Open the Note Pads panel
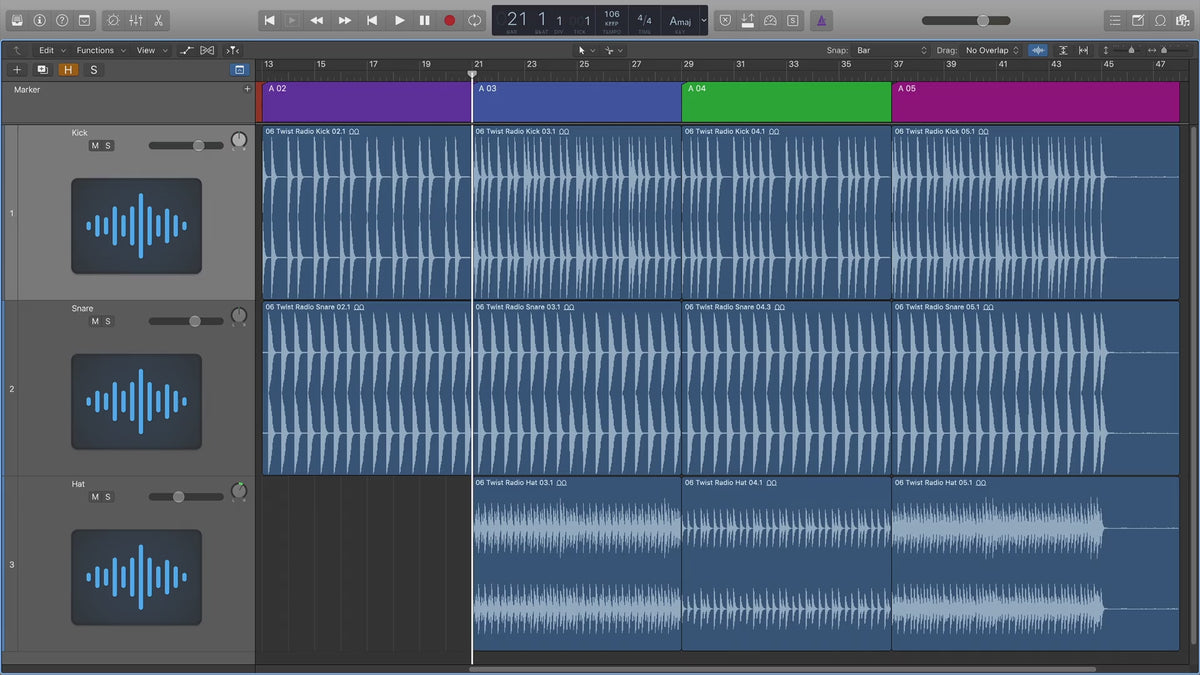Screen dimensions: 1200x675 (1138, 20)
